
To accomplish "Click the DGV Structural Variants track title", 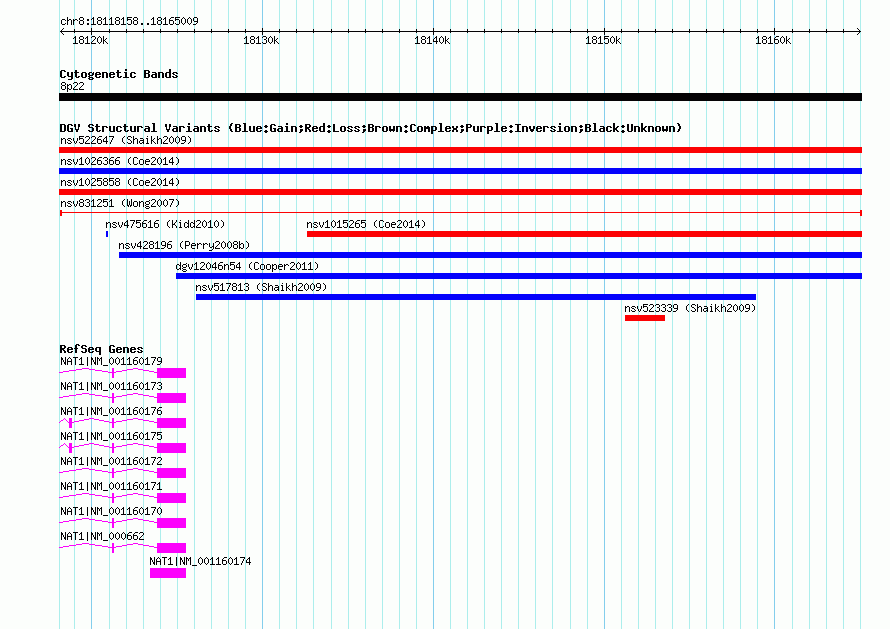I will (371, 128).
